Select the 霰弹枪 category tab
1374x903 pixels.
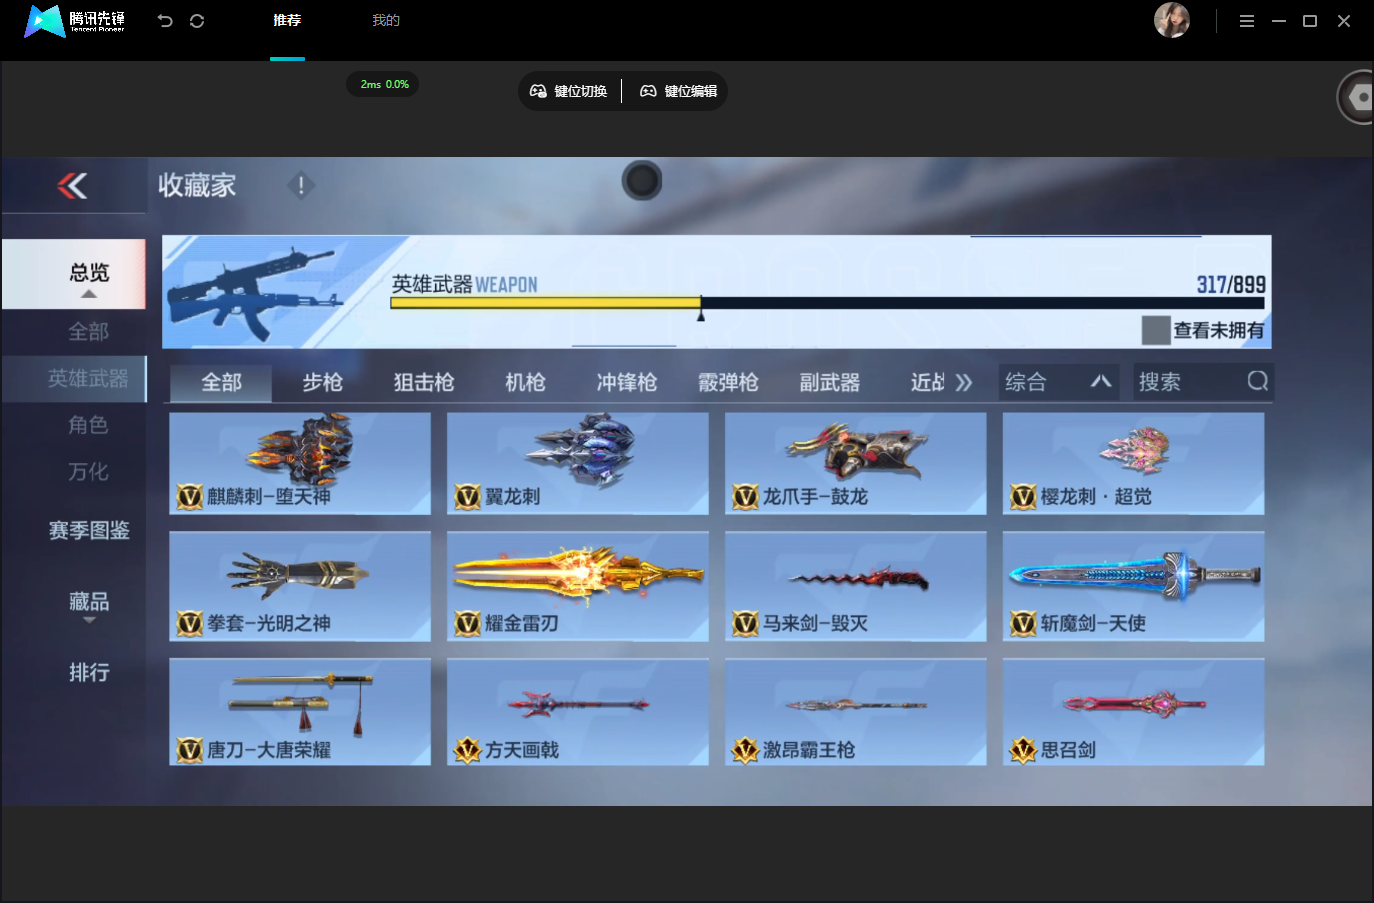coord(728,382)
